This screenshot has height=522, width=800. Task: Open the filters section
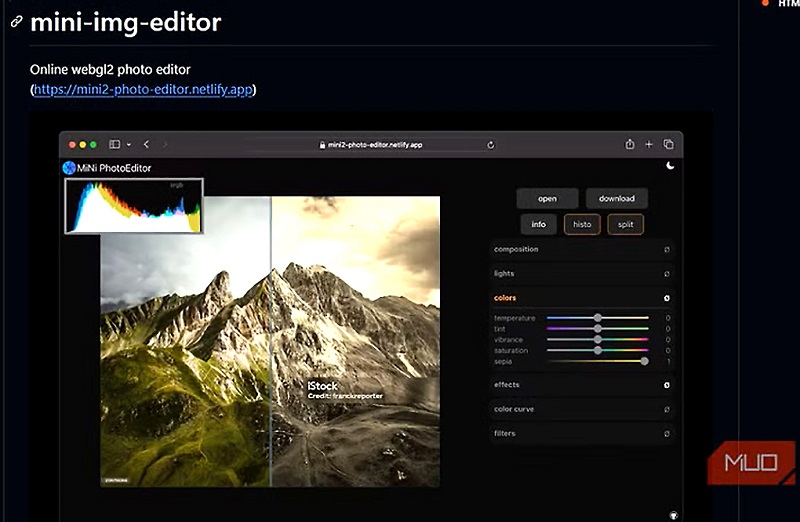pos(582,433)
